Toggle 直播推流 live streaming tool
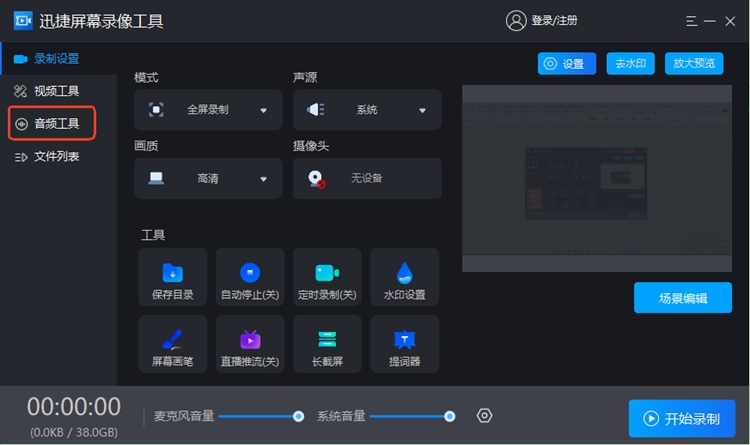The image size is (750, 445). pos(250,344)
